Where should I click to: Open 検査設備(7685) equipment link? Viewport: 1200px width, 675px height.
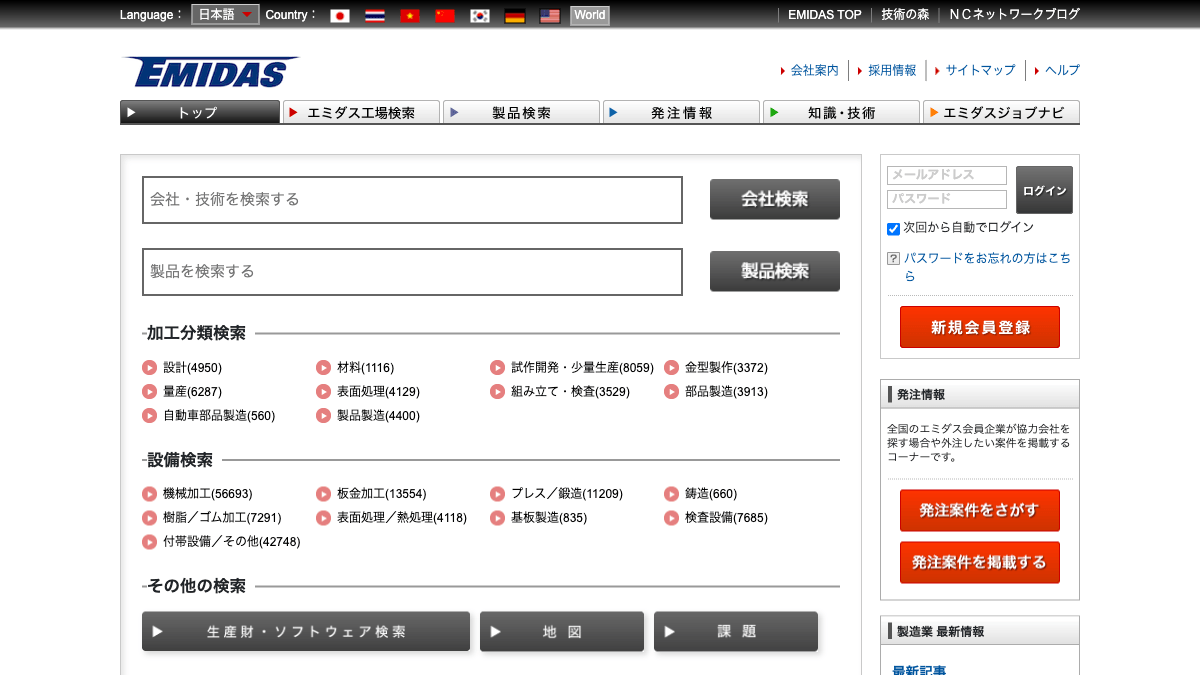(x=726, y=518)
